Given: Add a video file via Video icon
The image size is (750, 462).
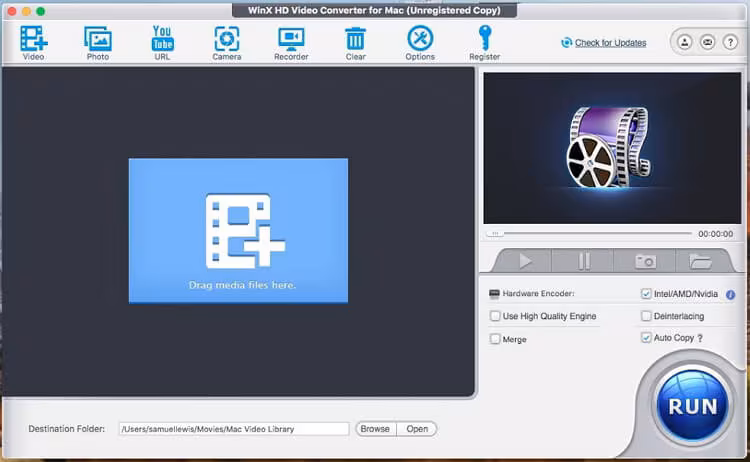Looking at the screenshot, I should 33,43.
